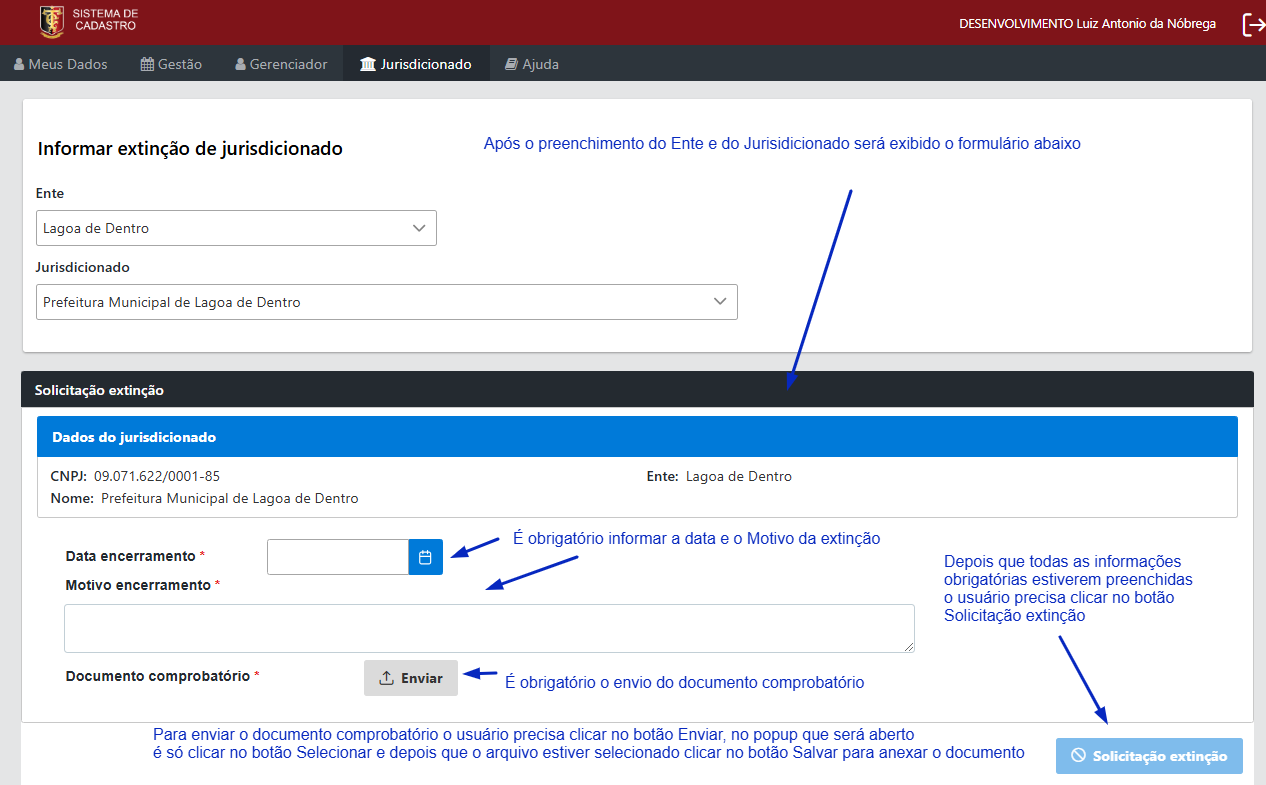
Task: Click the user name Luiz Antonio da Nóbrega
Action: click(x=1145, y=23)
